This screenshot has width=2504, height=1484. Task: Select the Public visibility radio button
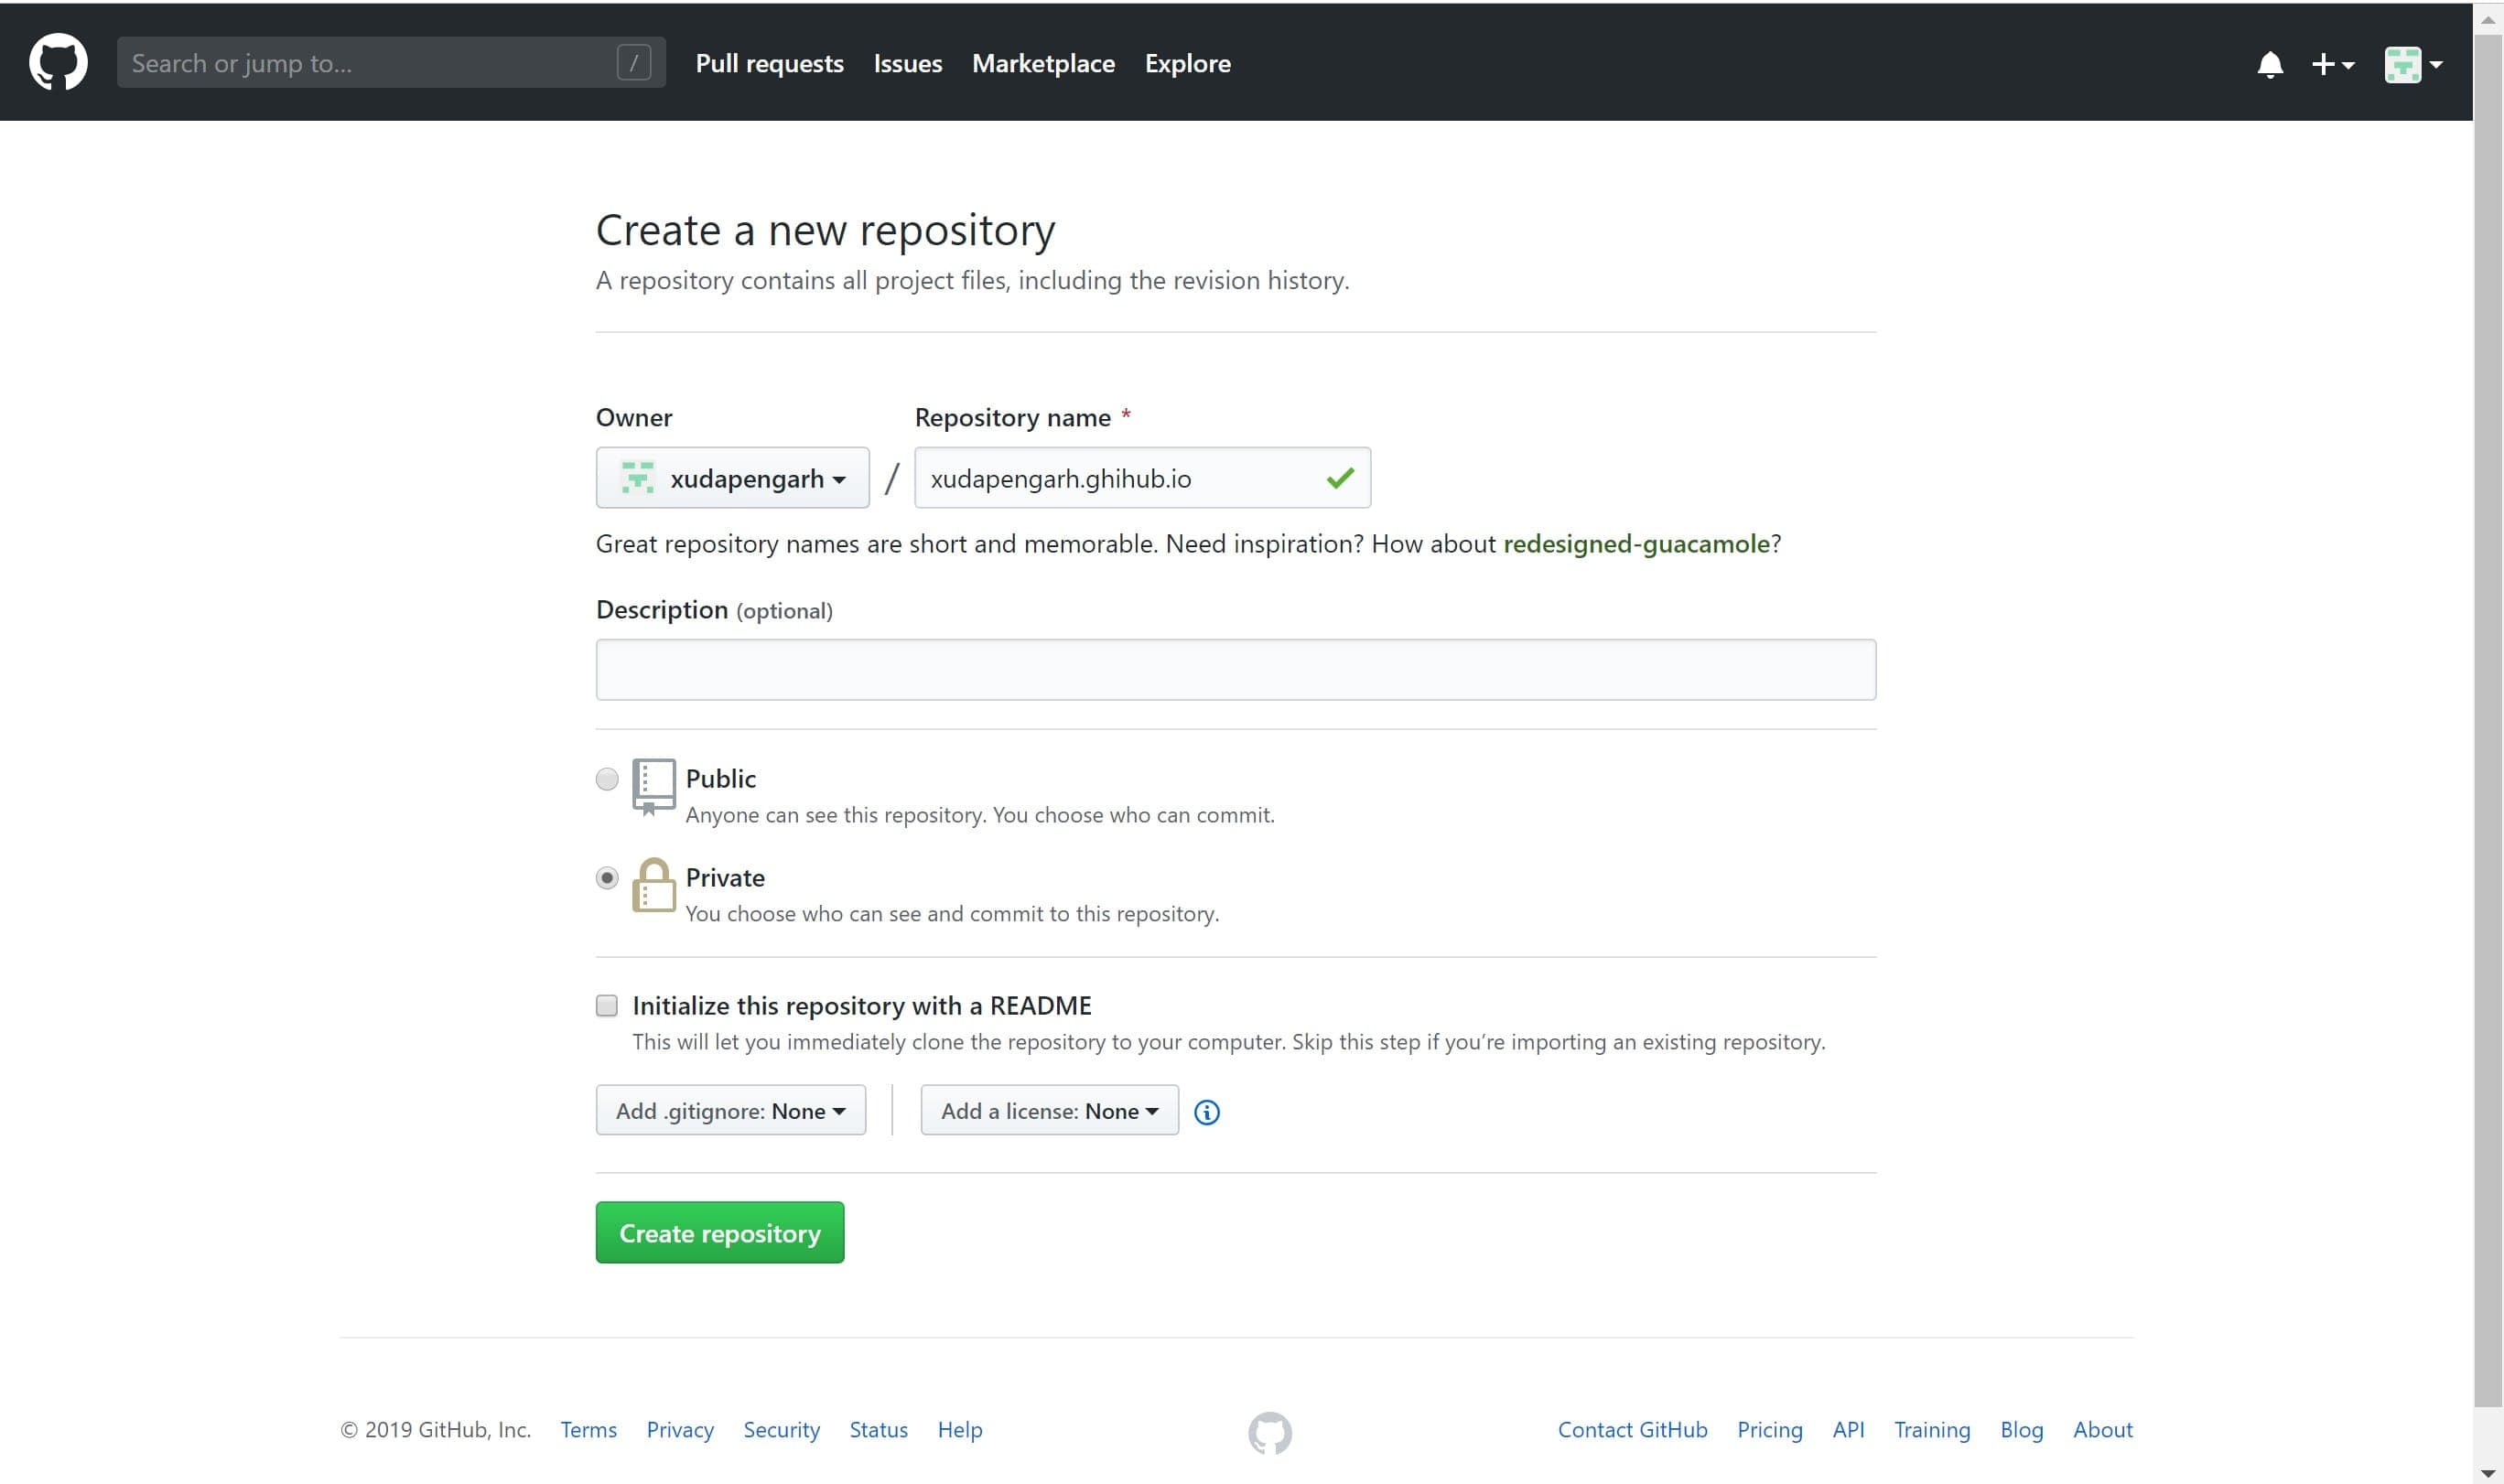607,779
